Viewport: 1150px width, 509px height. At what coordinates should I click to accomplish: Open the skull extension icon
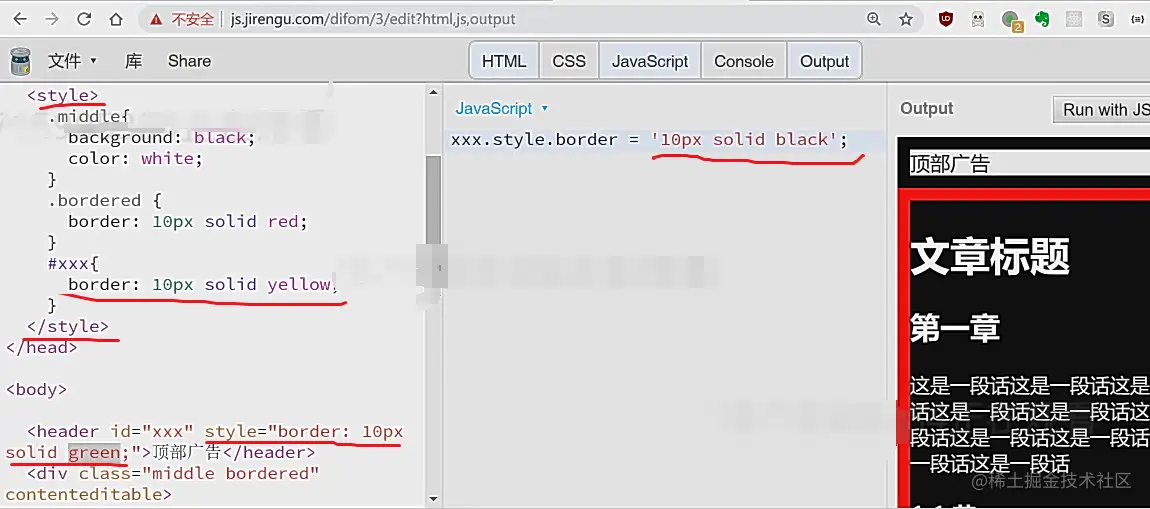click(x=978, y=19)
